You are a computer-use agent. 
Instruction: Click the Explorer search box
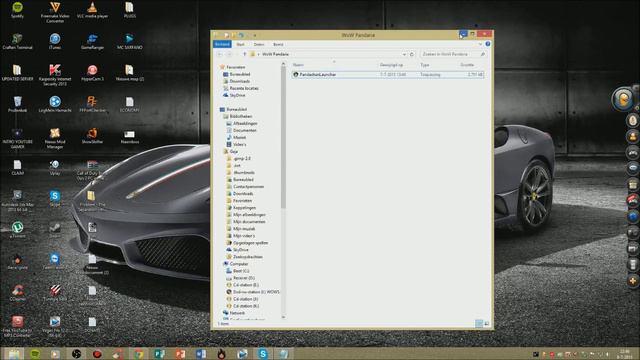coord(454,54)
